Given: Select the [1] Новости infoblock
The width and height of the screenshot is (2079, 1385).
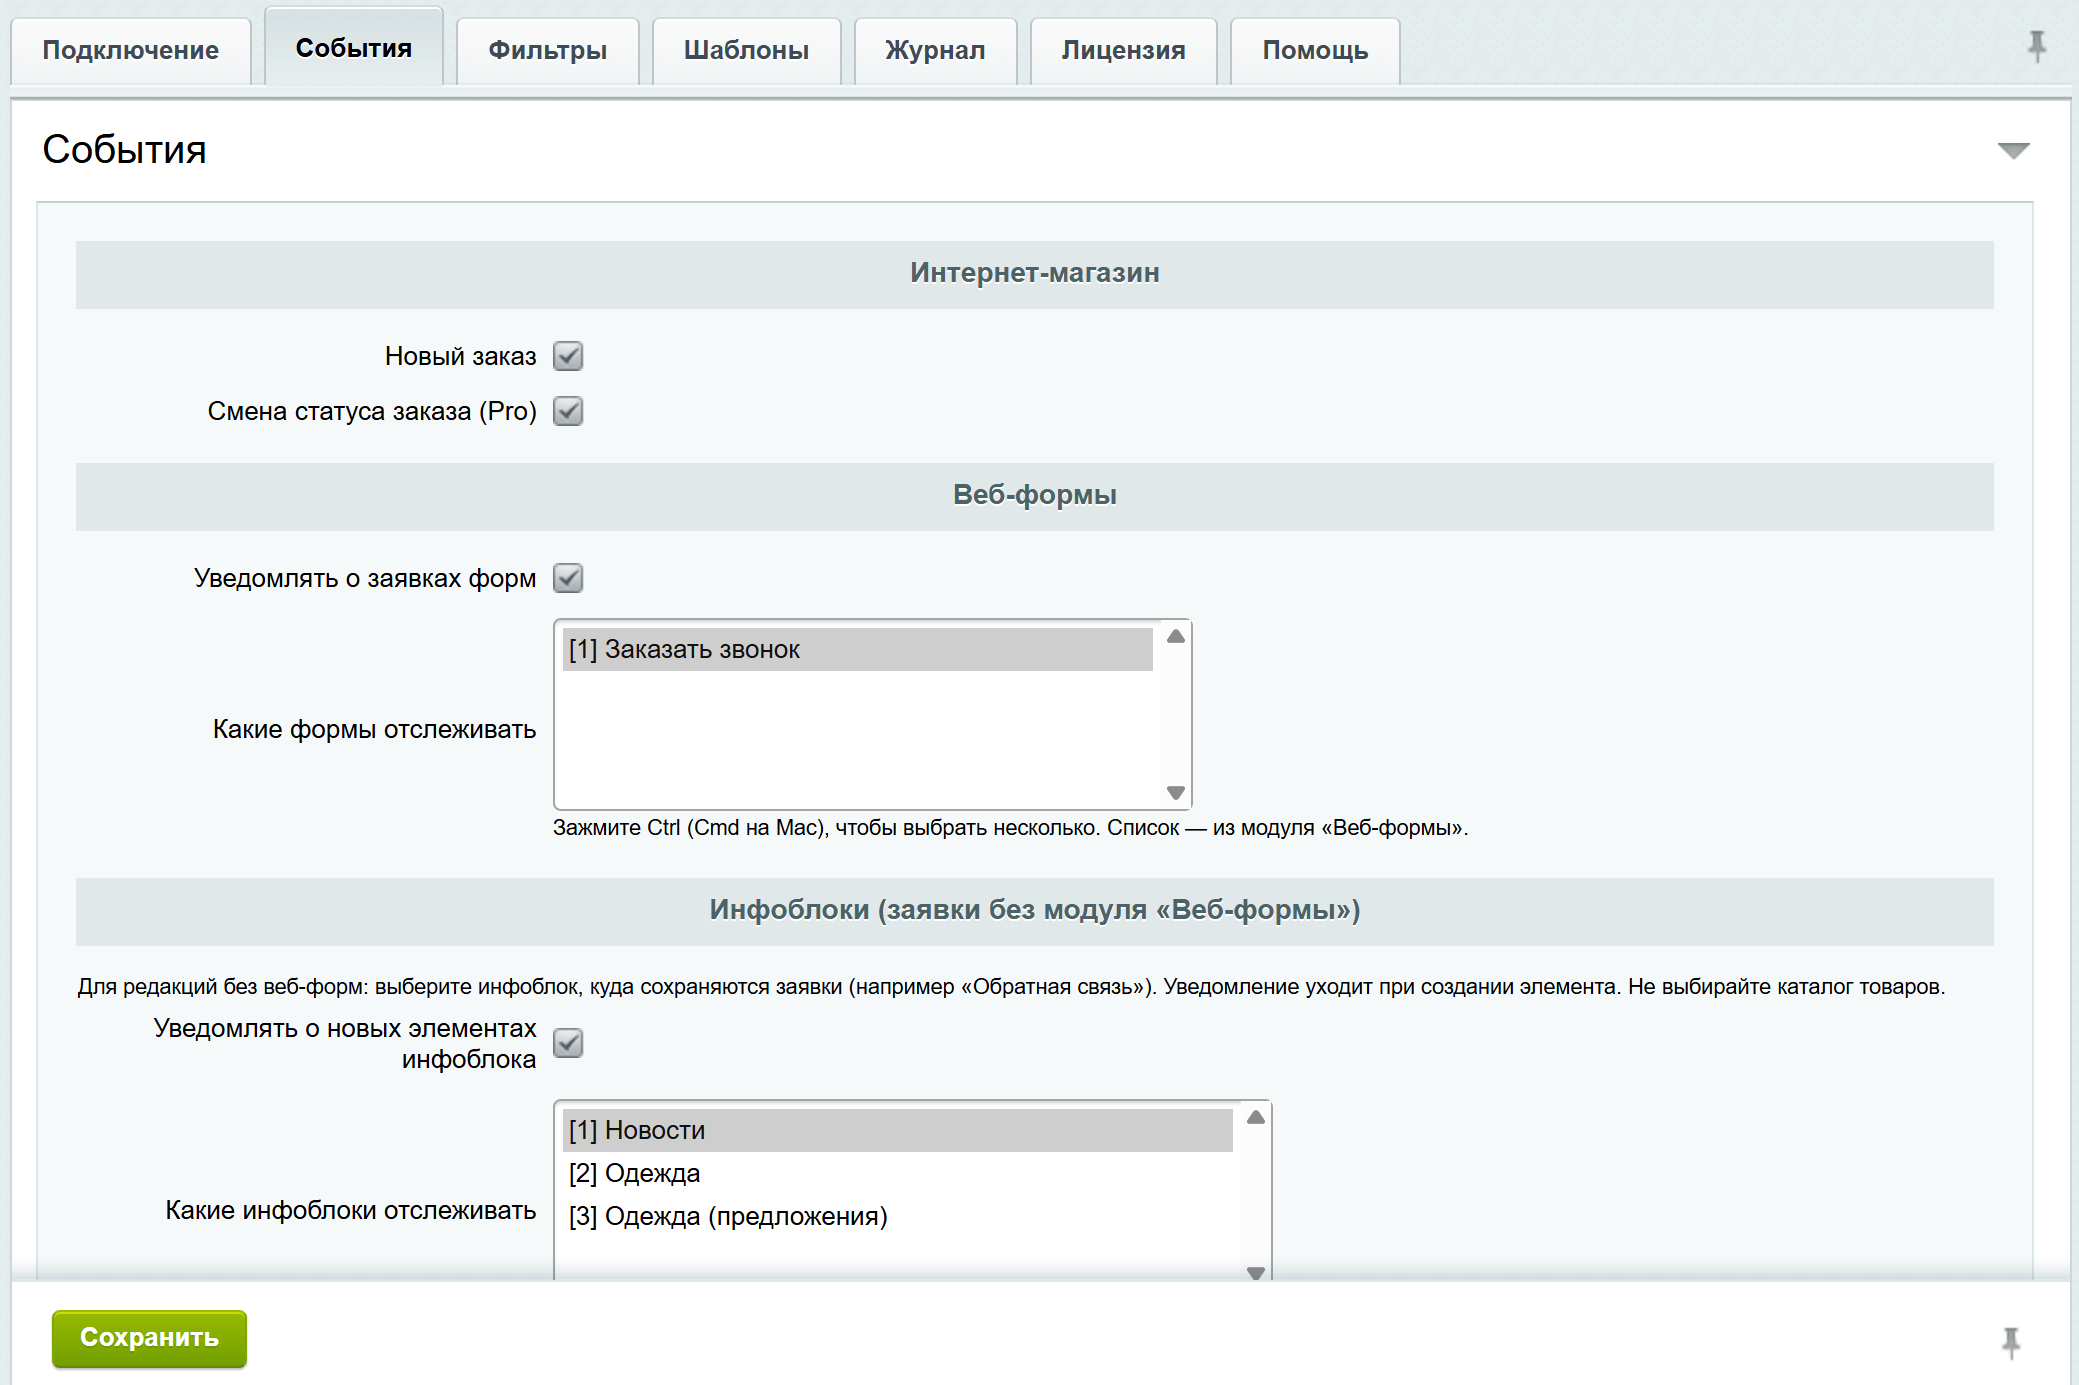Looking at the screenshot, I should tap(898, 1130).
